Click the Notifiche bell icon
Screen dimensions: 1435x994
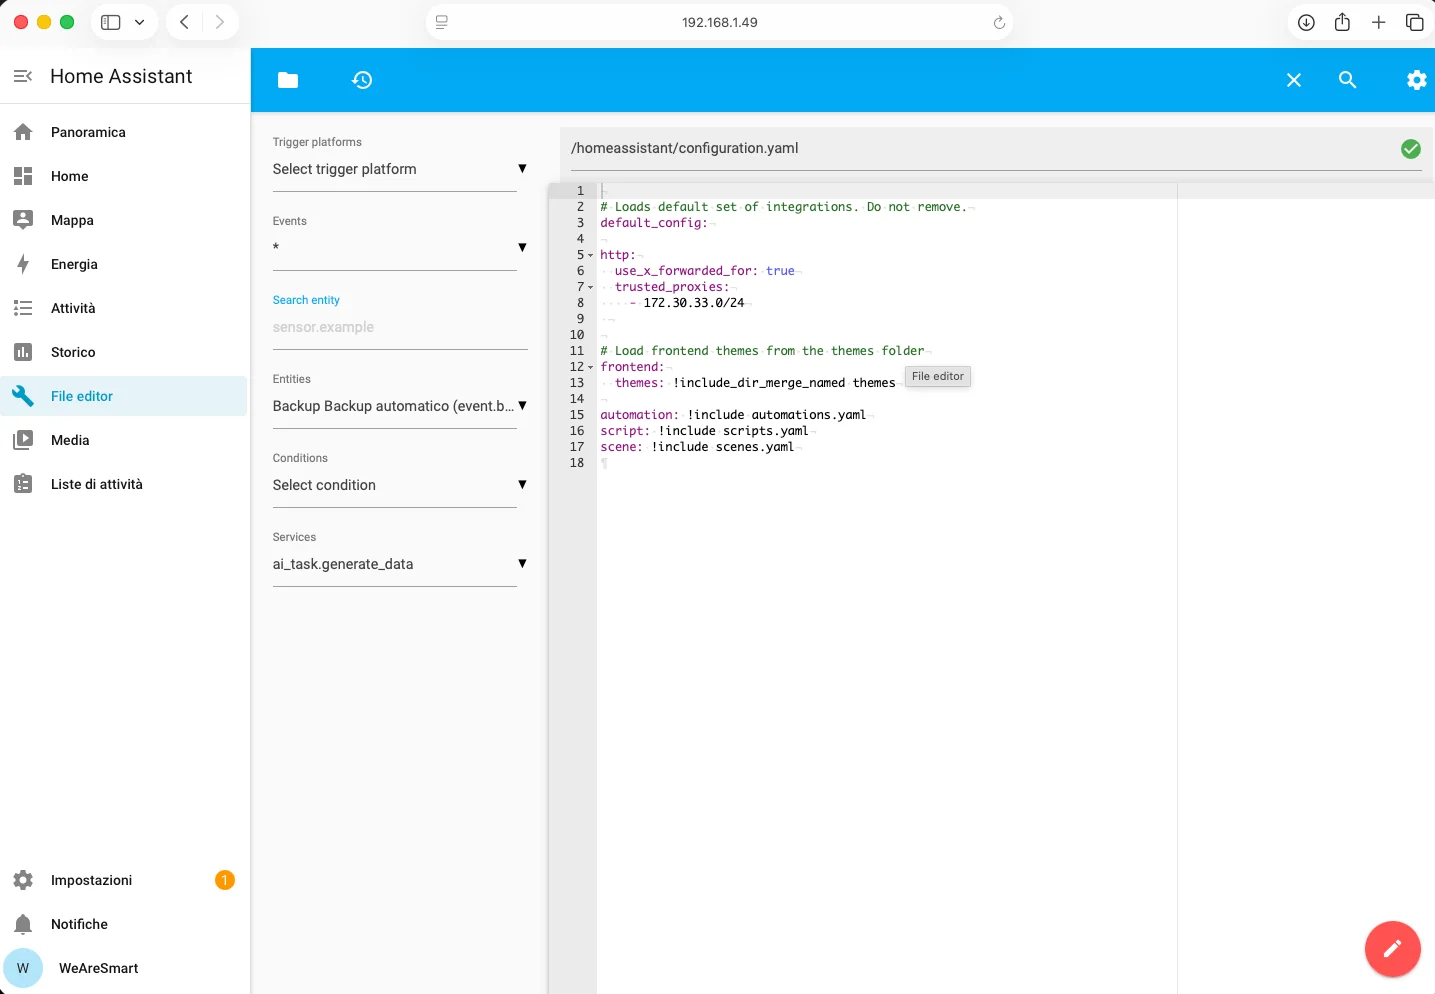pos(23,924)
